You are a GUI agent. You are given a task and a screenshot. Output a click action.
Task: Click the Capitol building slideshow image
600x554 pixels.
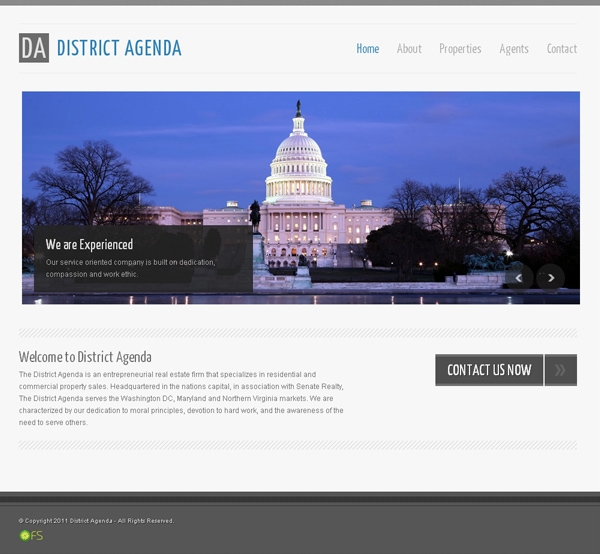[x=300, y=170]
